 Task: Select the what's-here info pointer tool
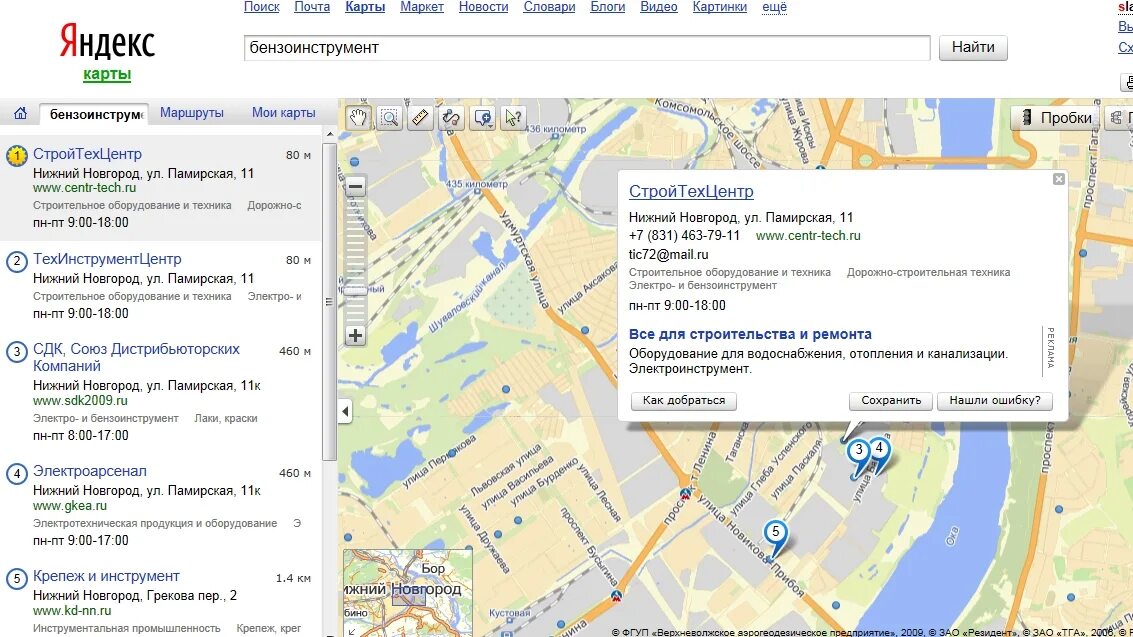[514, 117]
